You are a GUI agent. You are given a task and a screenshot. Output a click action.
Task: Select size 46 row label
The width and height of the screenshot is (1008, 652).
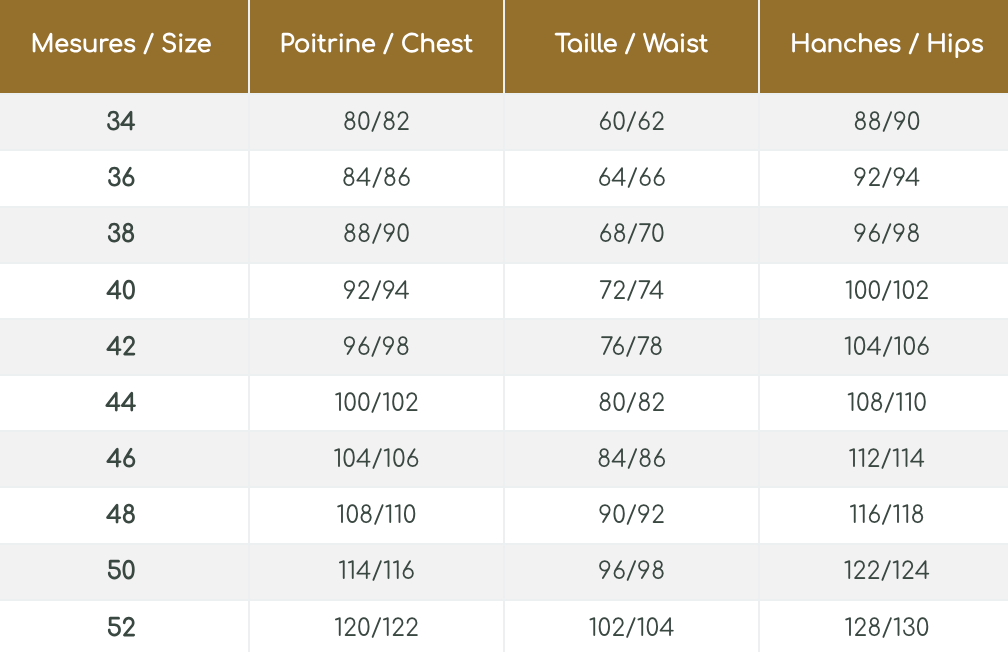click(121, 458)
